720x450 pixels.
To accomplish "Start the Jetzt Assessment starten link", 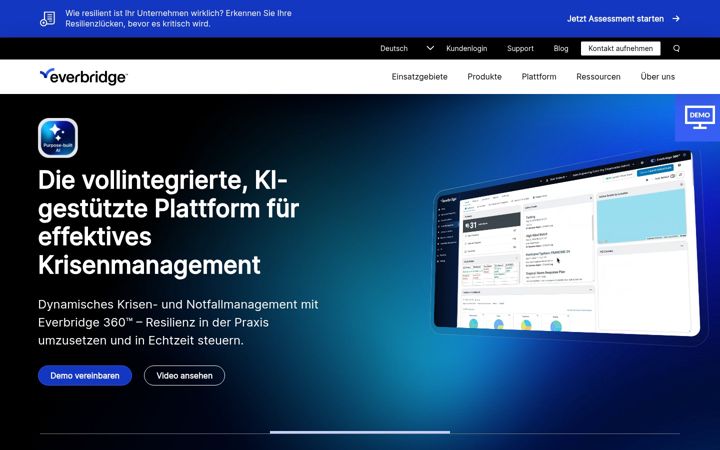I will point(615,19).
